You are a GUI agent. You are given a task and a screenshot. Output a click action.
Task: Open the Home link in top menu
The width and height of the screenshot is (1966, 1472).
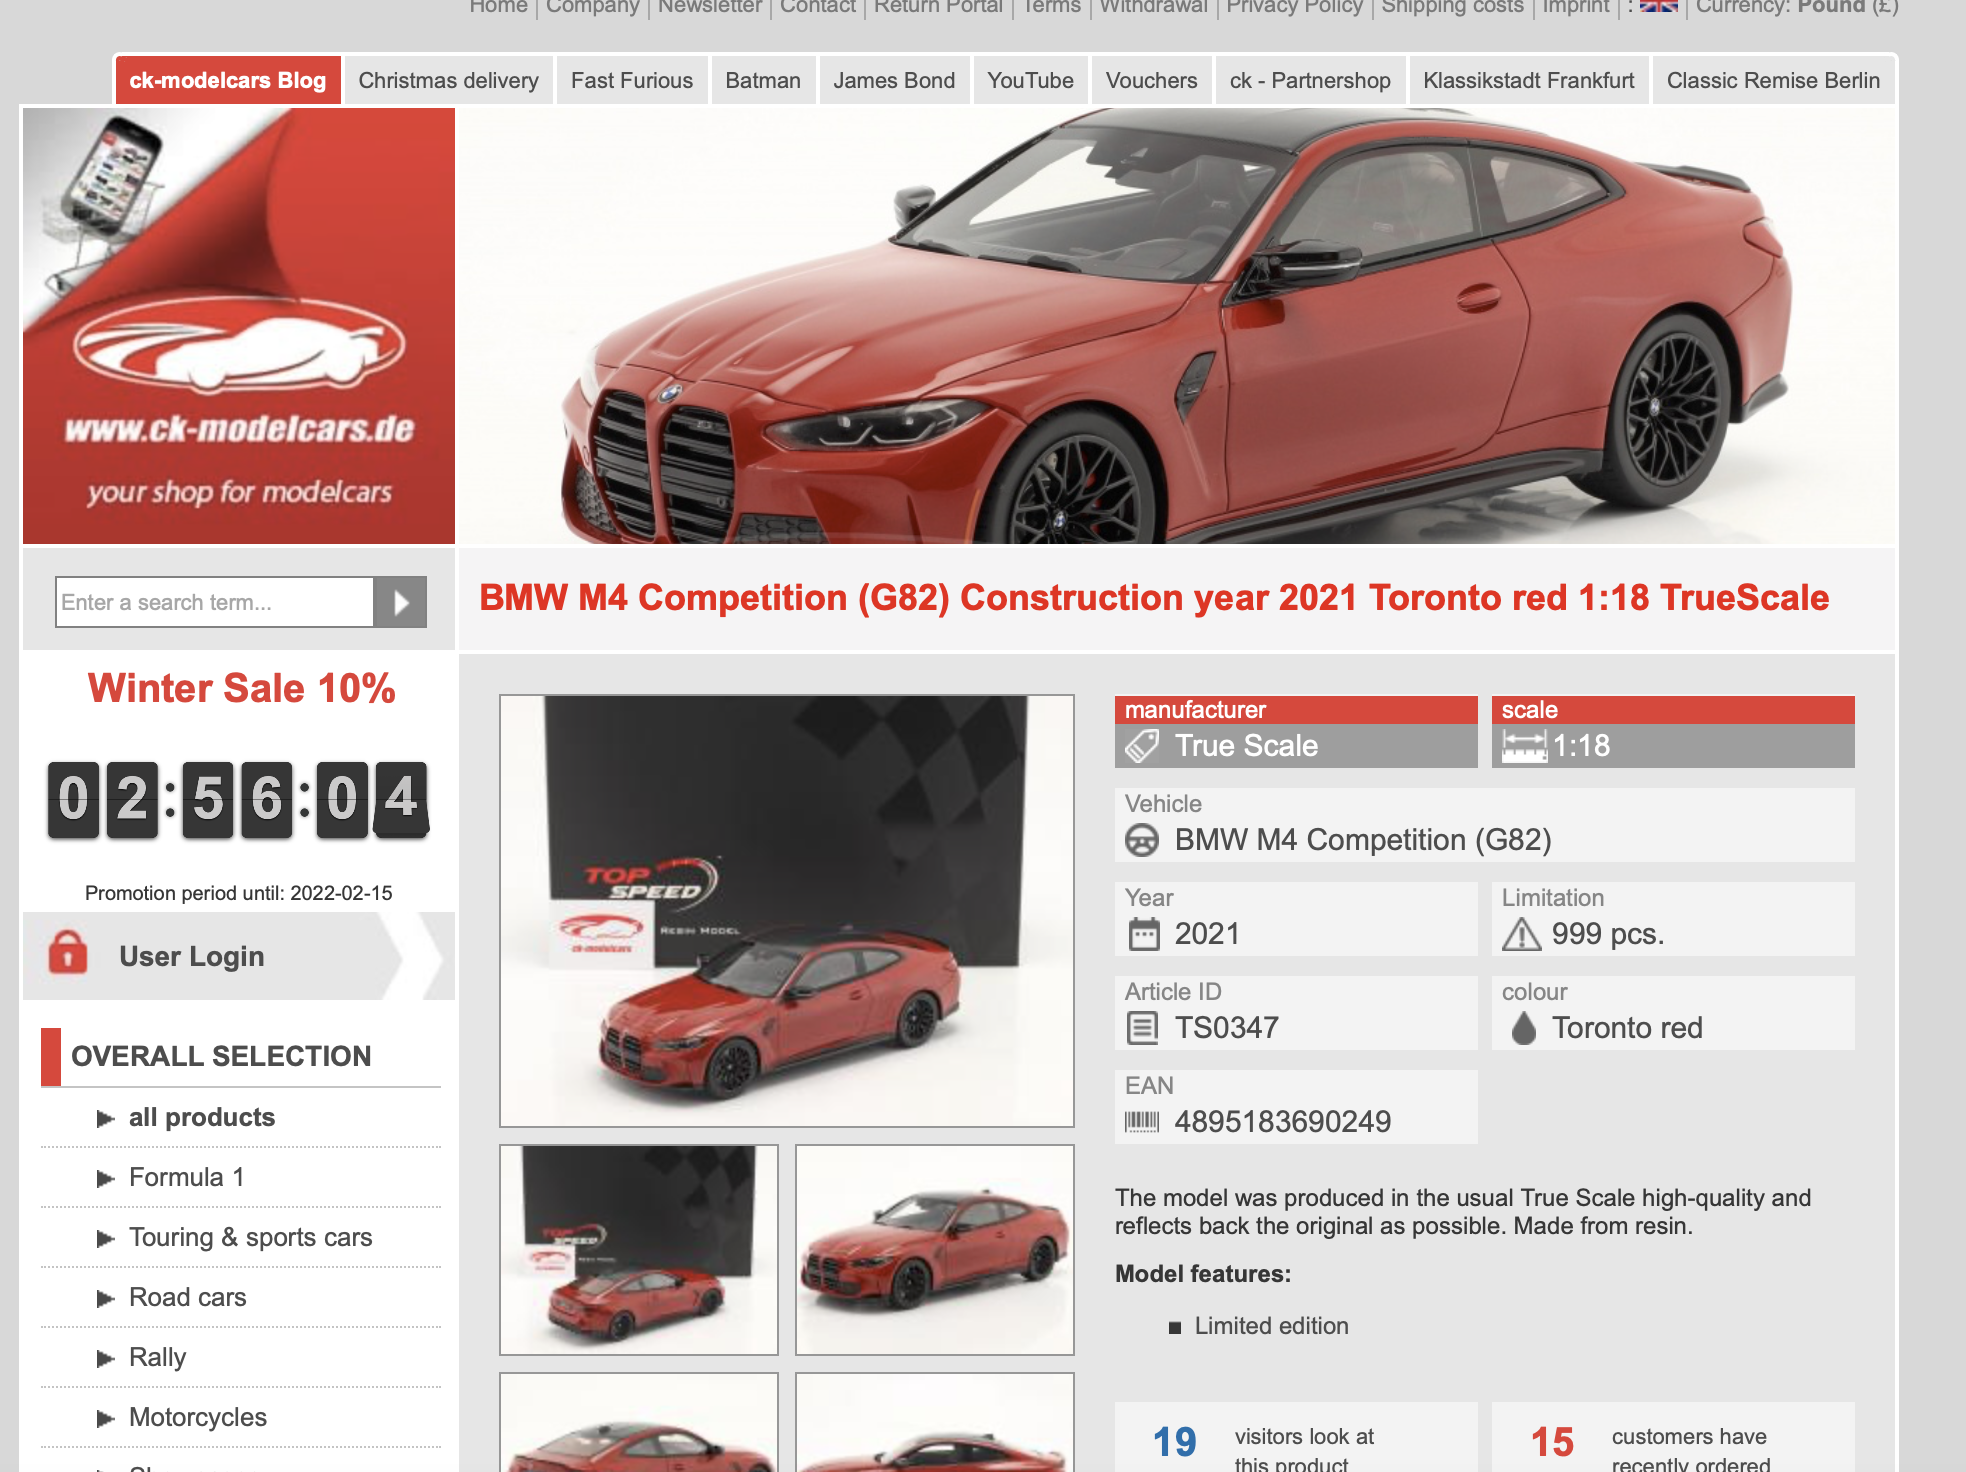498,7
